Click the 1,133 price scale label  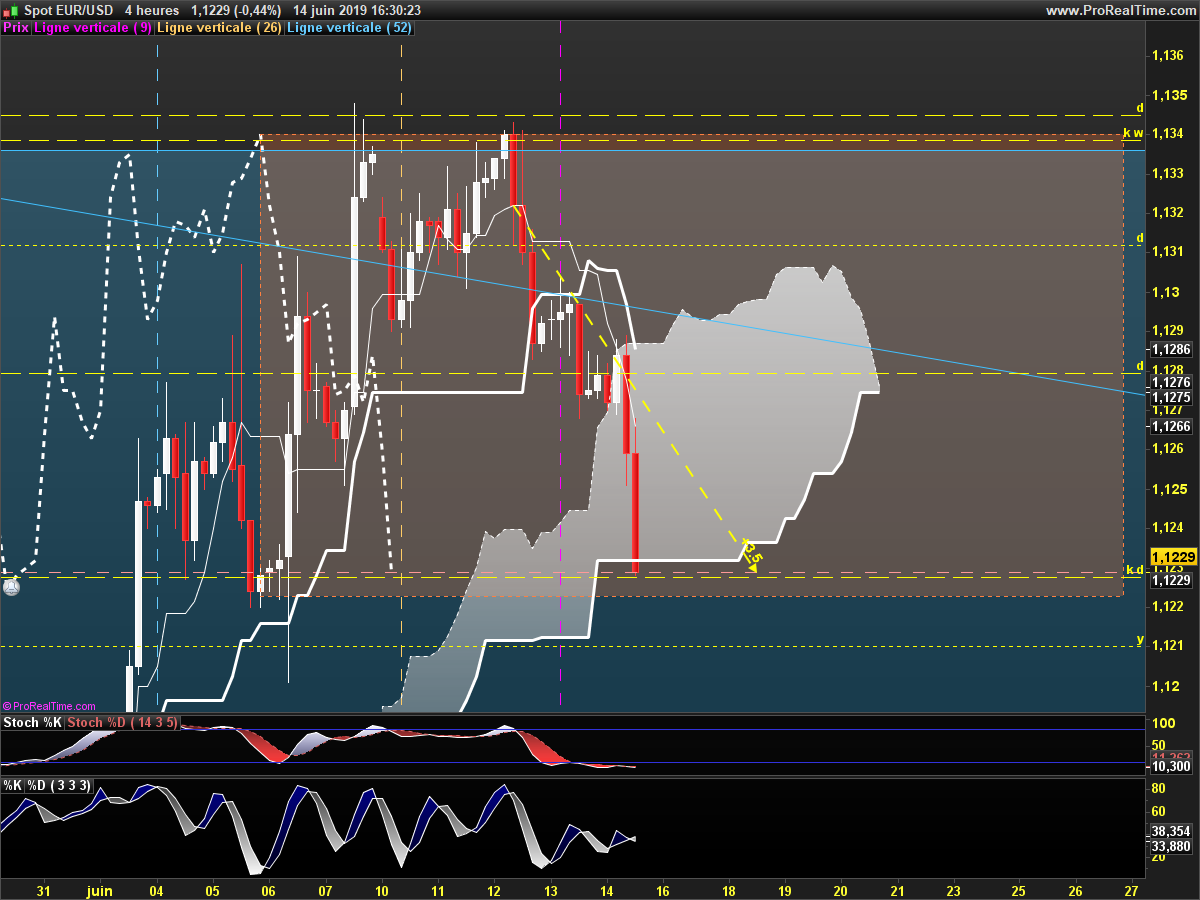(x=1170, y=174)
